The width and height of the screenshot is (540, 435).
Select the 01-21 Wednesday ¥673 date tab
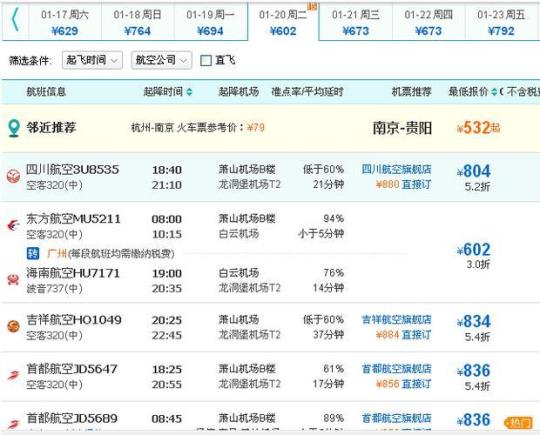[356, 22]
